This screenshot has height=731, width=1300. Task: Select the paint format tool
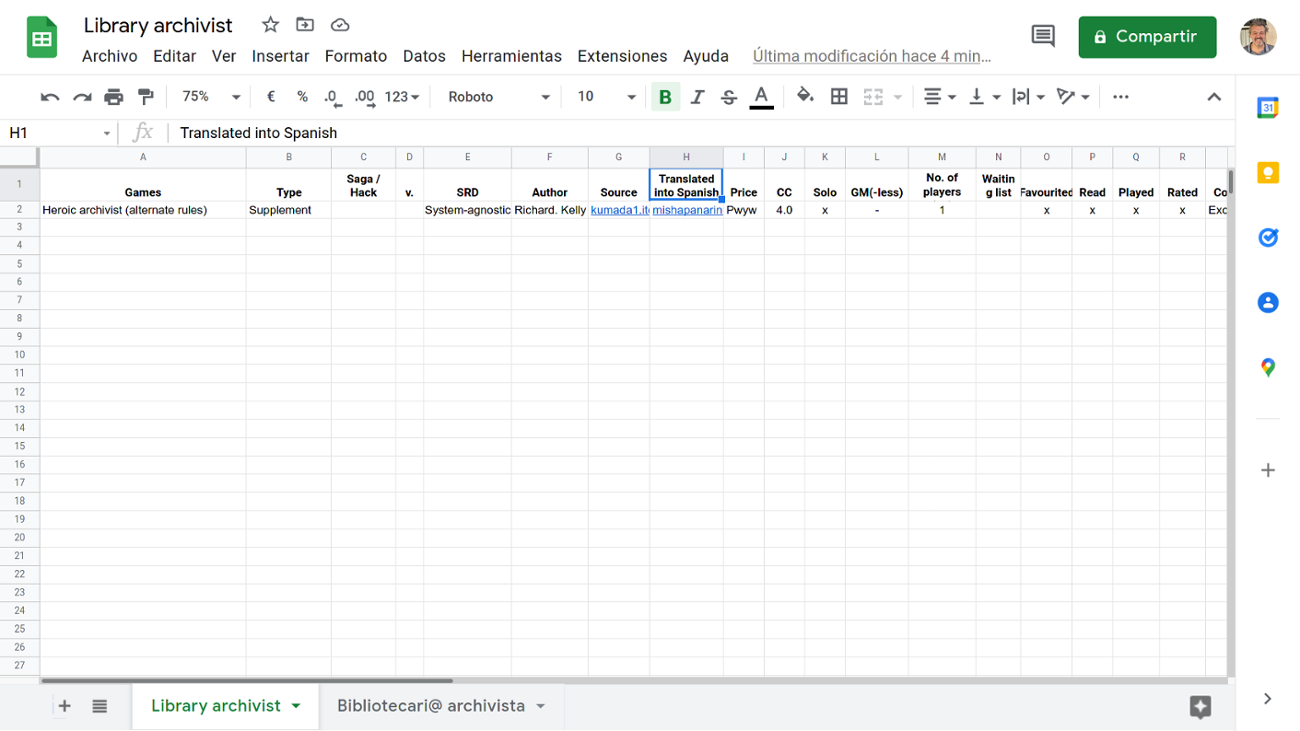pos(146,97)
